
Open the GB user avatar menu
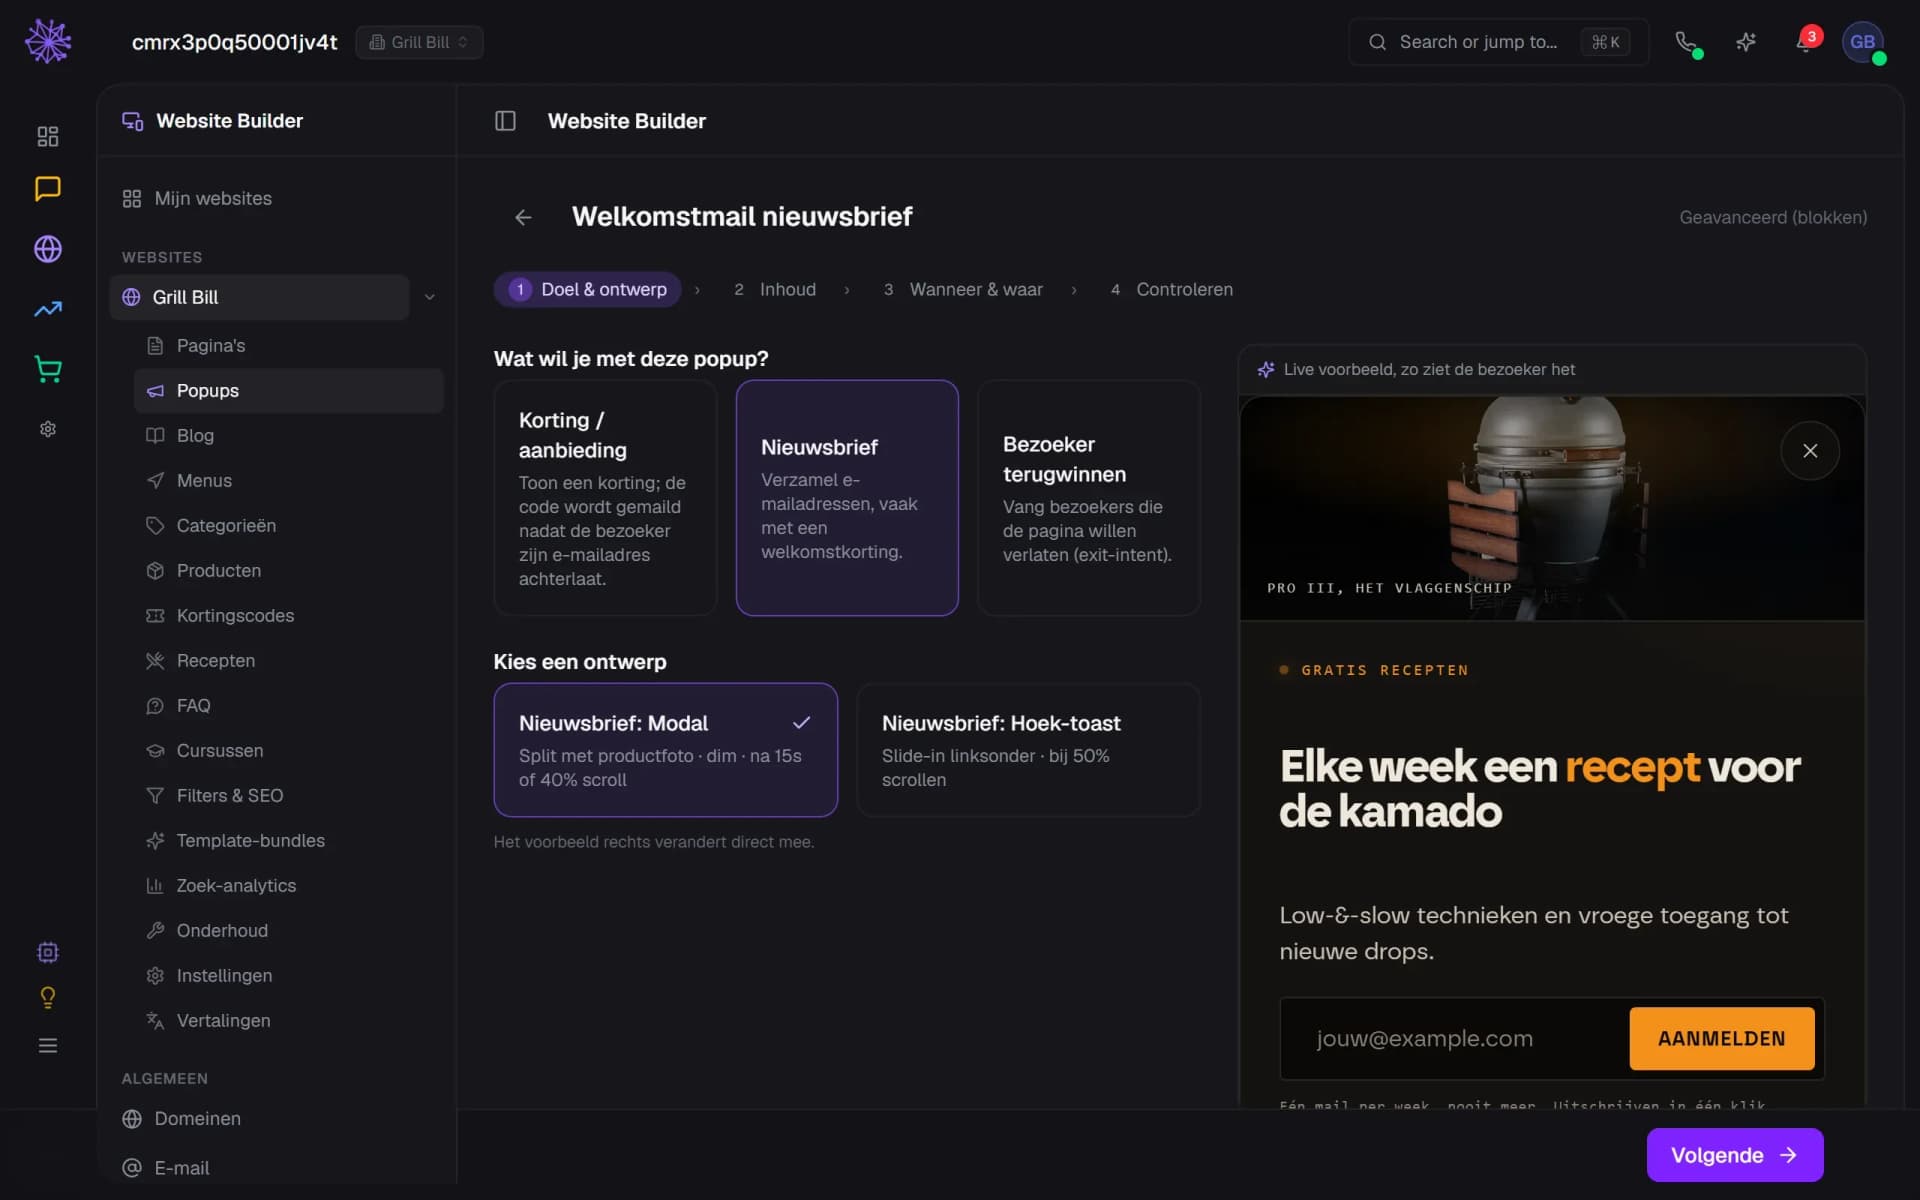tap(1862, 42)
